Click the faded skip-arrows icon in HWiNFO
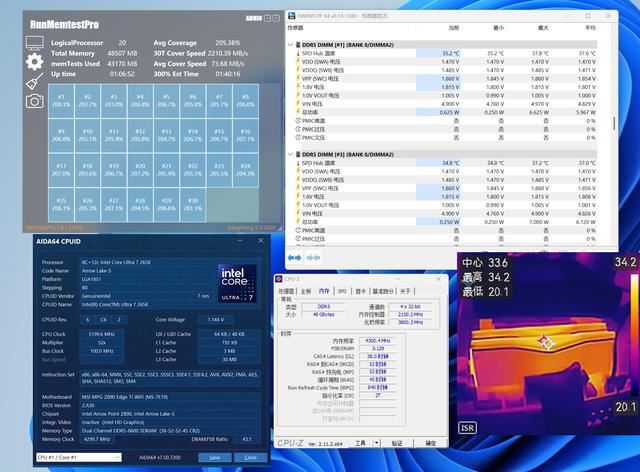This screenshot has height=472, width=640. (x=313, y=258)
